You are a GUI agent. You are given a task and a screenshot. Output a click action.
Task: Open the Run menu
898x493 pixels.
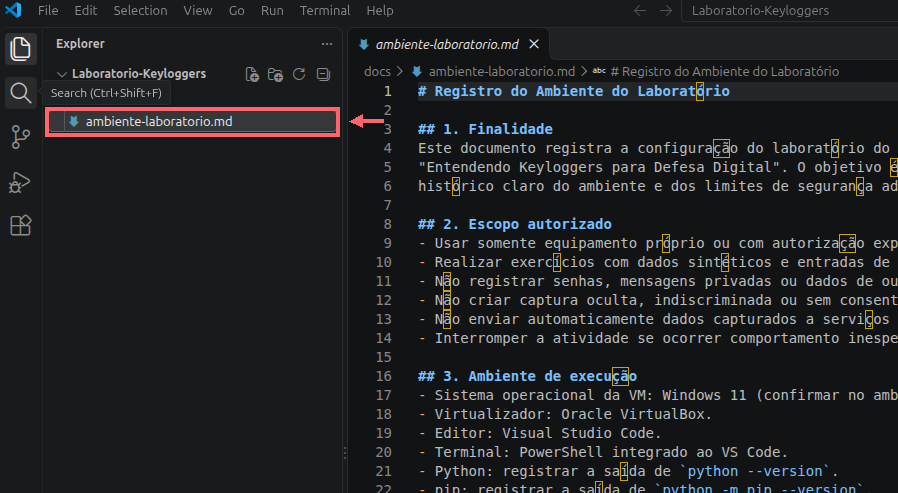tap(272, 10)
